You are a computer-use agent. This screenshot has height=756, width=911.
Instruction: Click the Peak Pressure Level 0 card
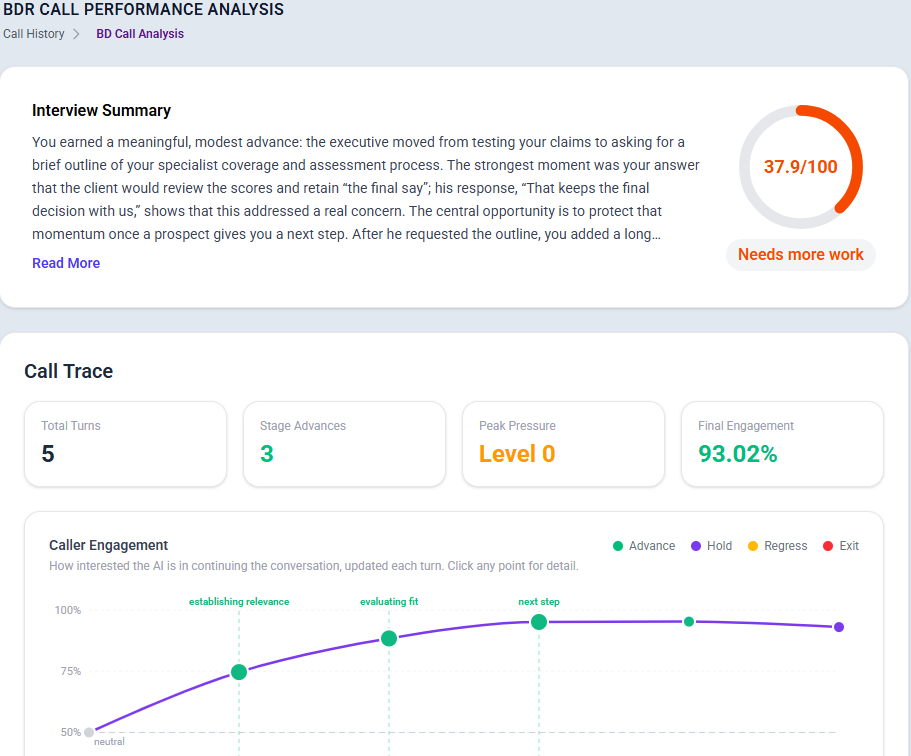click(564, 444)
